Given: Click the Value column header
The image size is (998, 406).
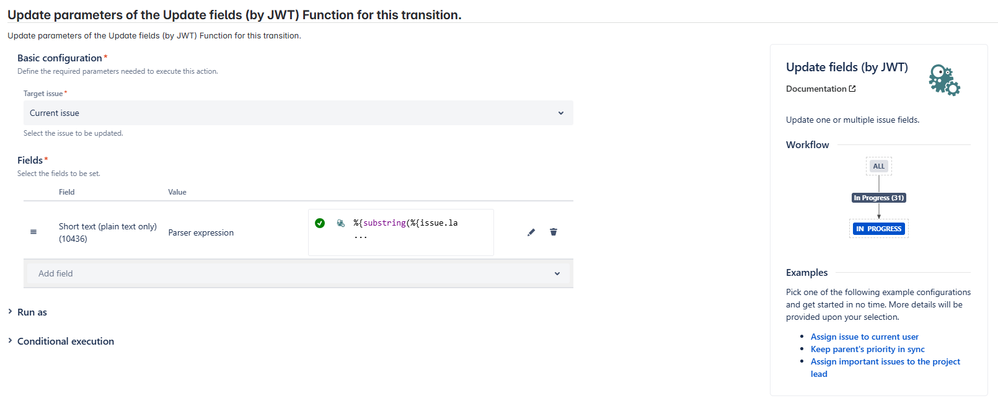Looking at the screenshot, I should pos(177,192).
